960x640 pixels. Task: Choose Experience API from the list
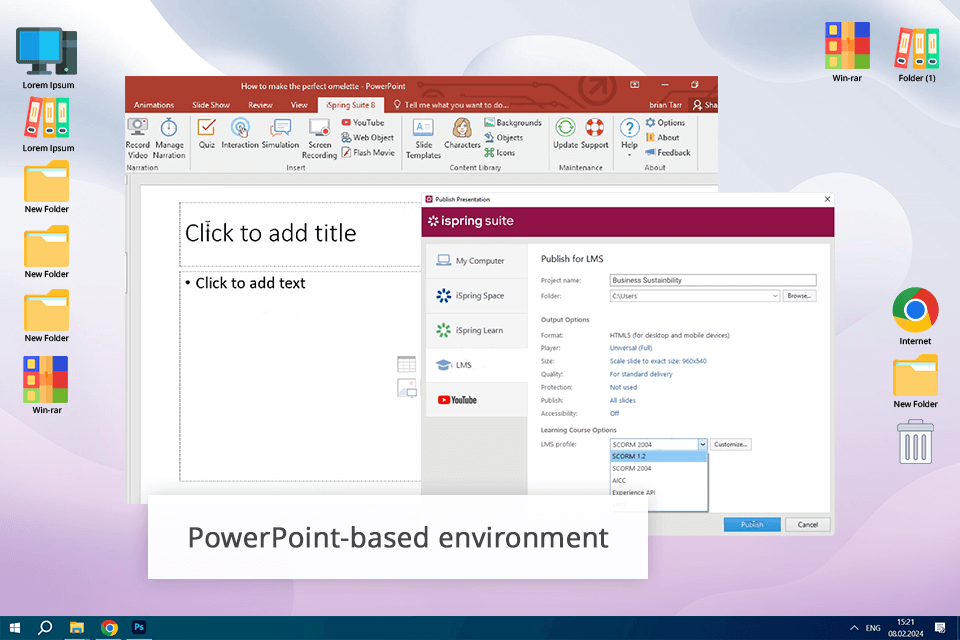pos(659,492)
